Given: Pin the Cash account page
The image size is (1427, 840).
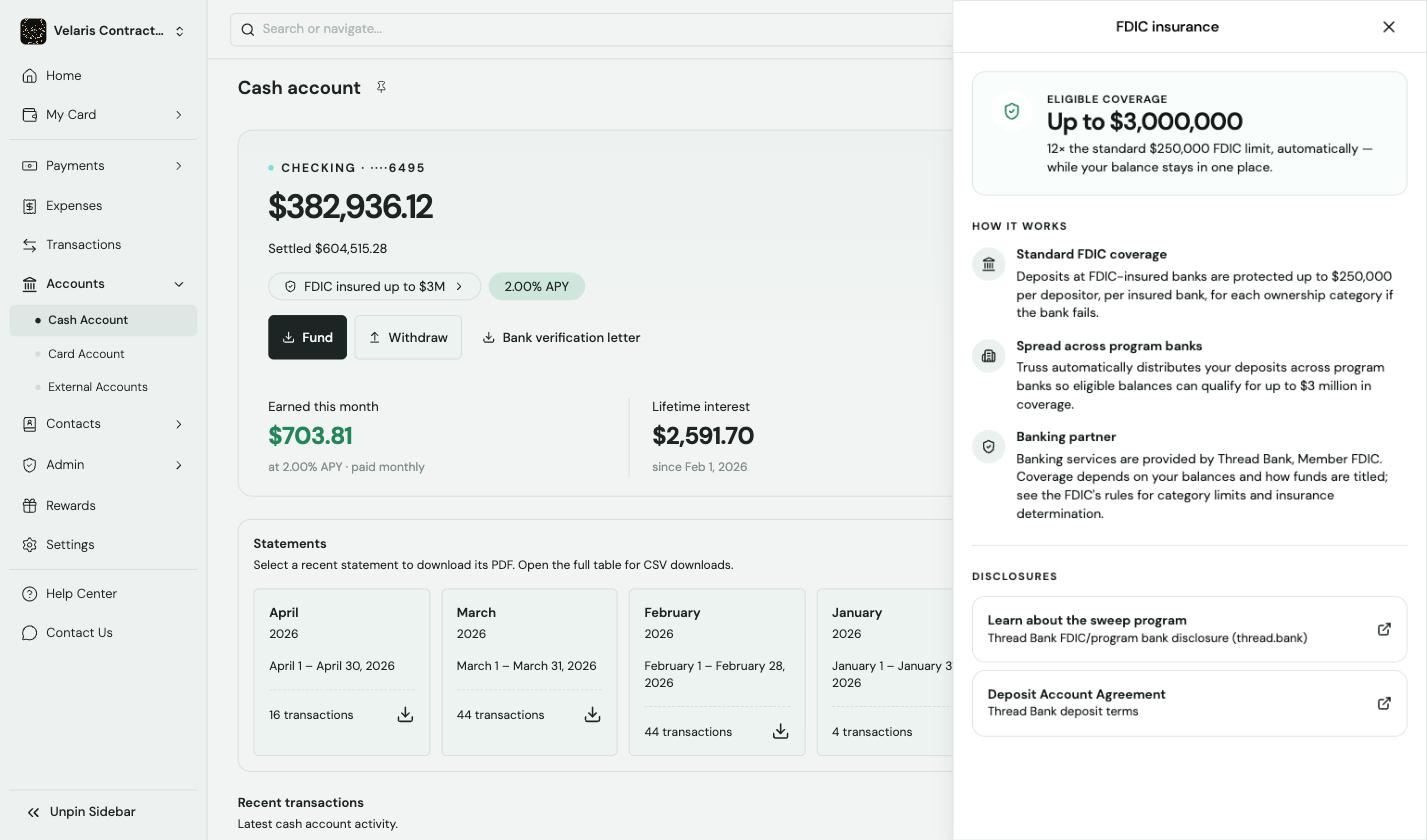Looking at the screenshot, I should (x=381, y=88).
